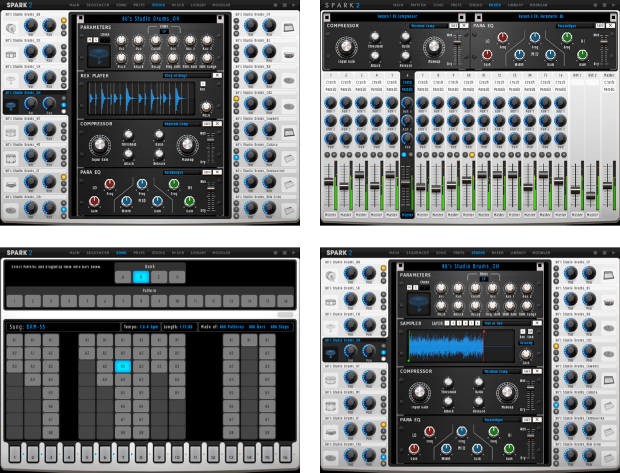
Task: Click Mixer channel 1 volume fader
Action: [x=329, y=182]
